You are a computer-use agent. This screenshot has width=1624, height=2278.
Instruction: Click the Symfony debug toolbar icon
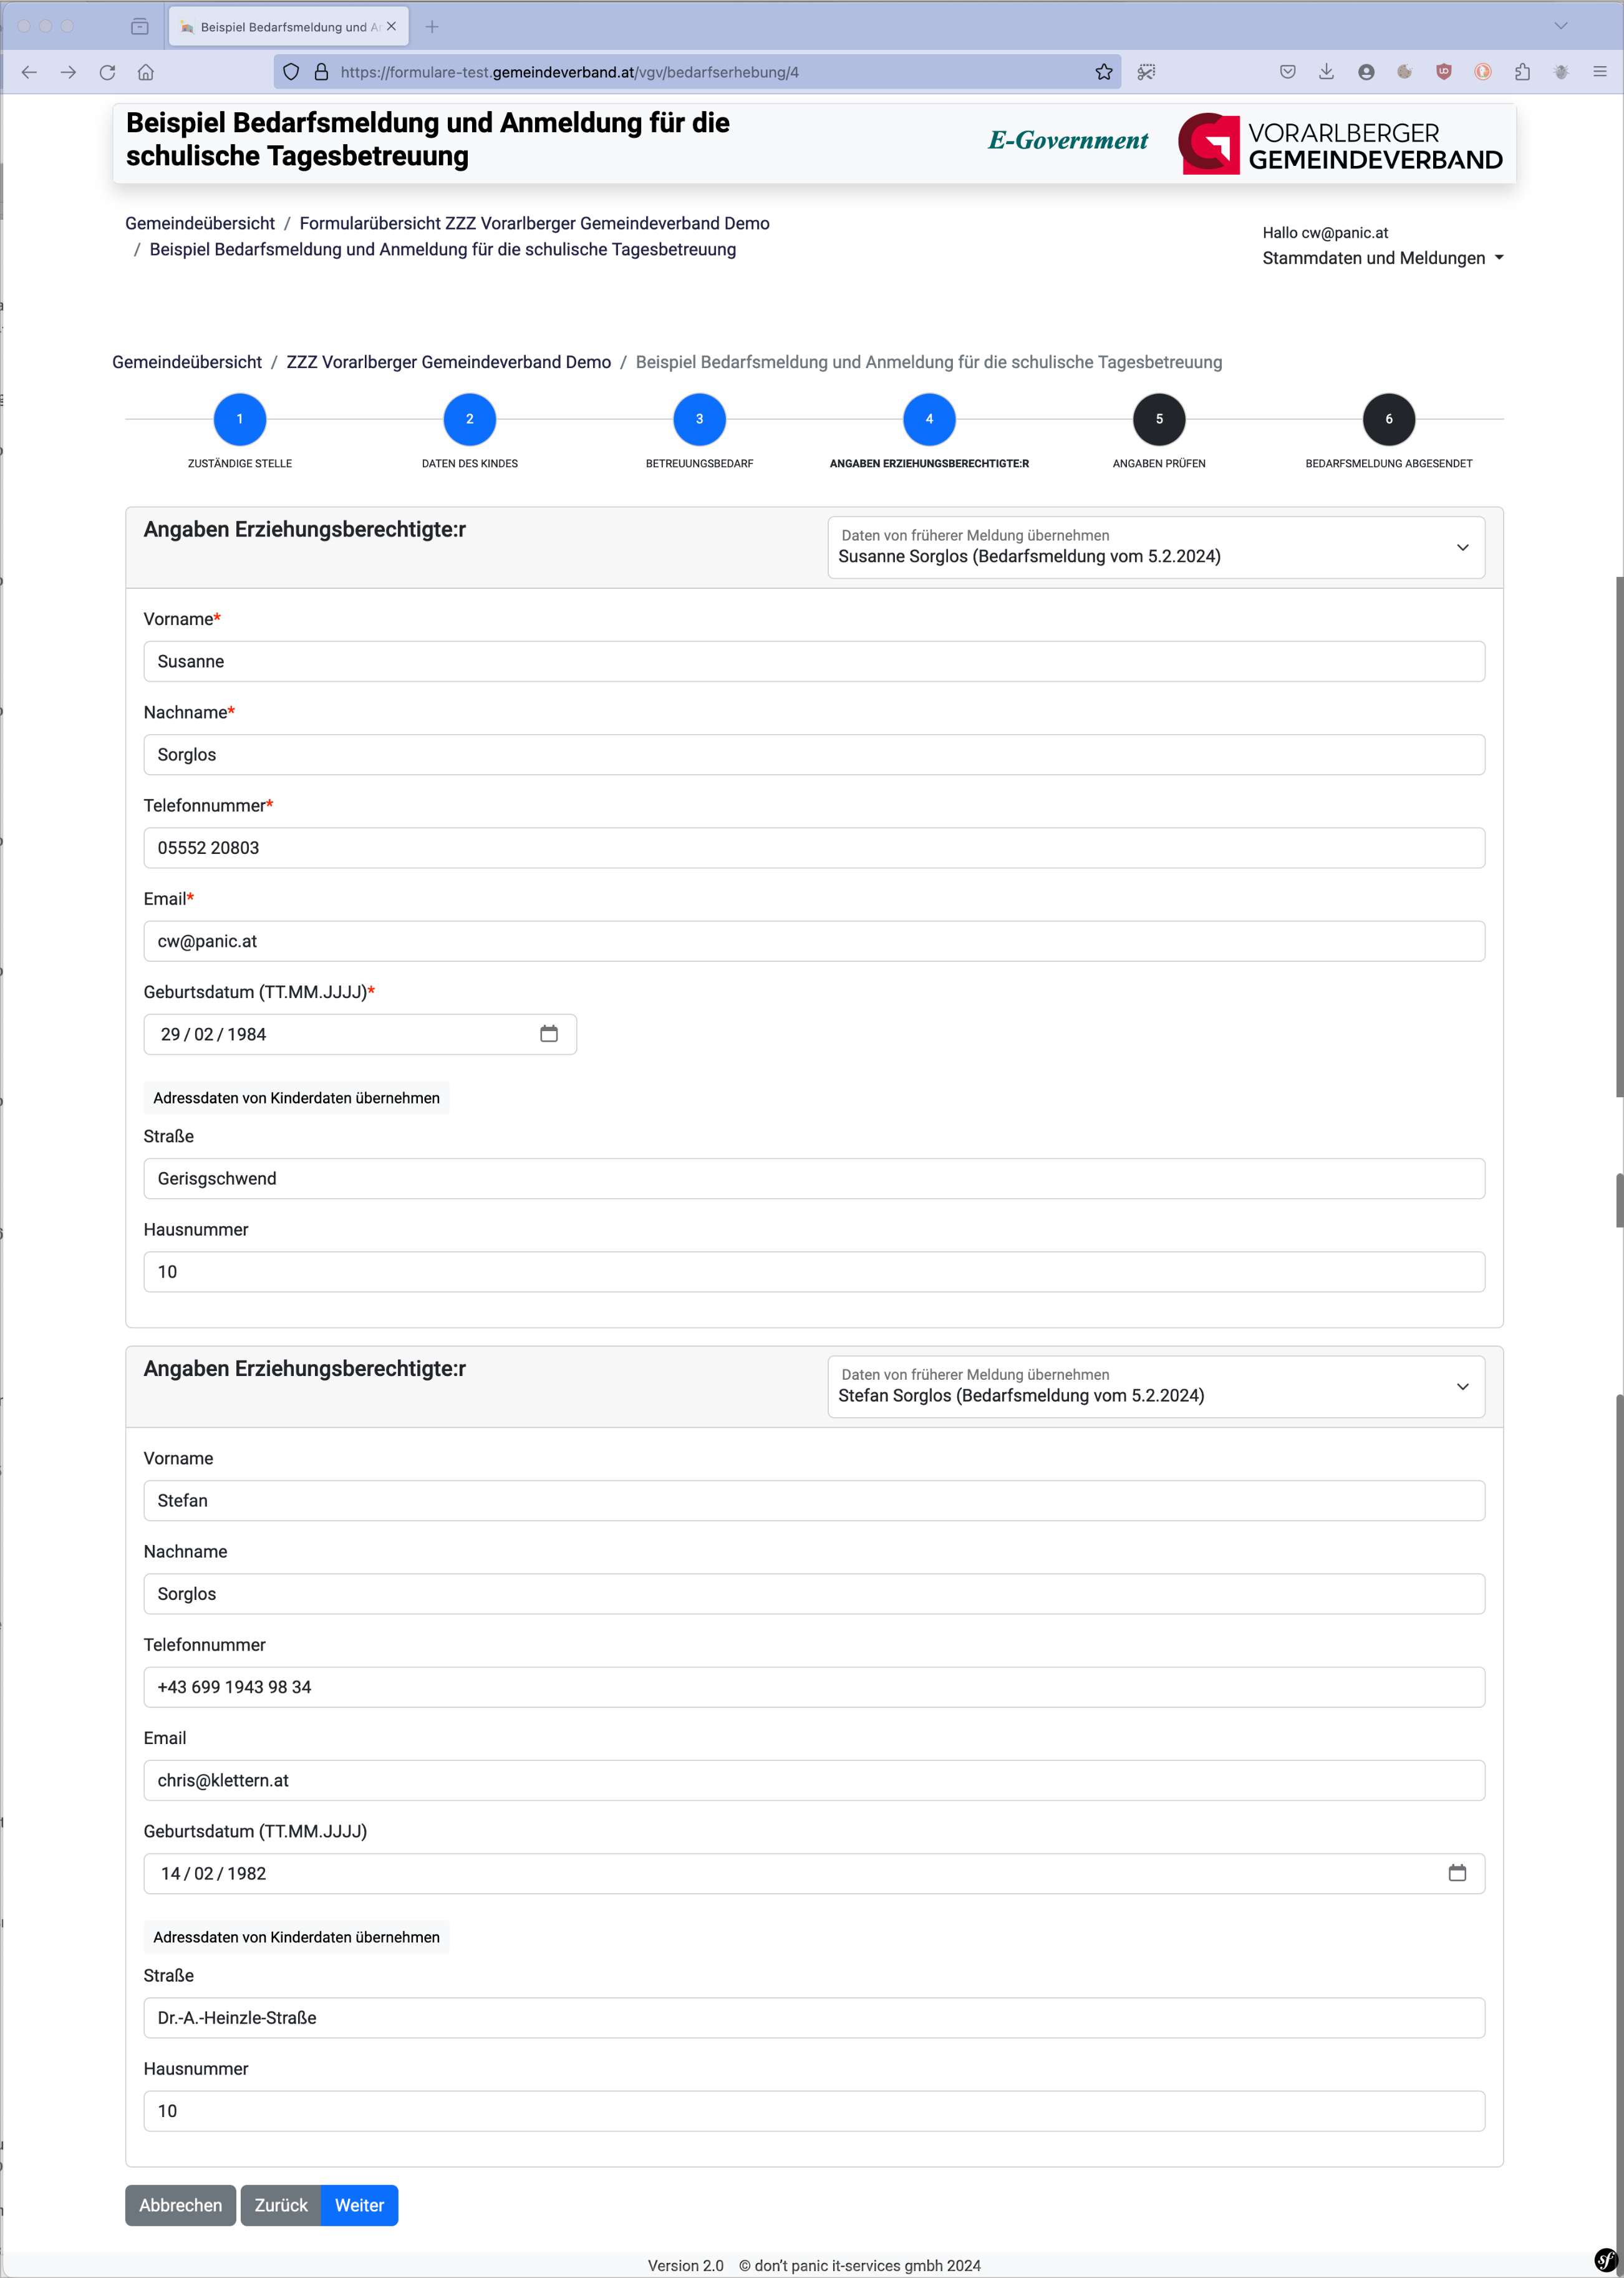[x=1605, y=2259]
